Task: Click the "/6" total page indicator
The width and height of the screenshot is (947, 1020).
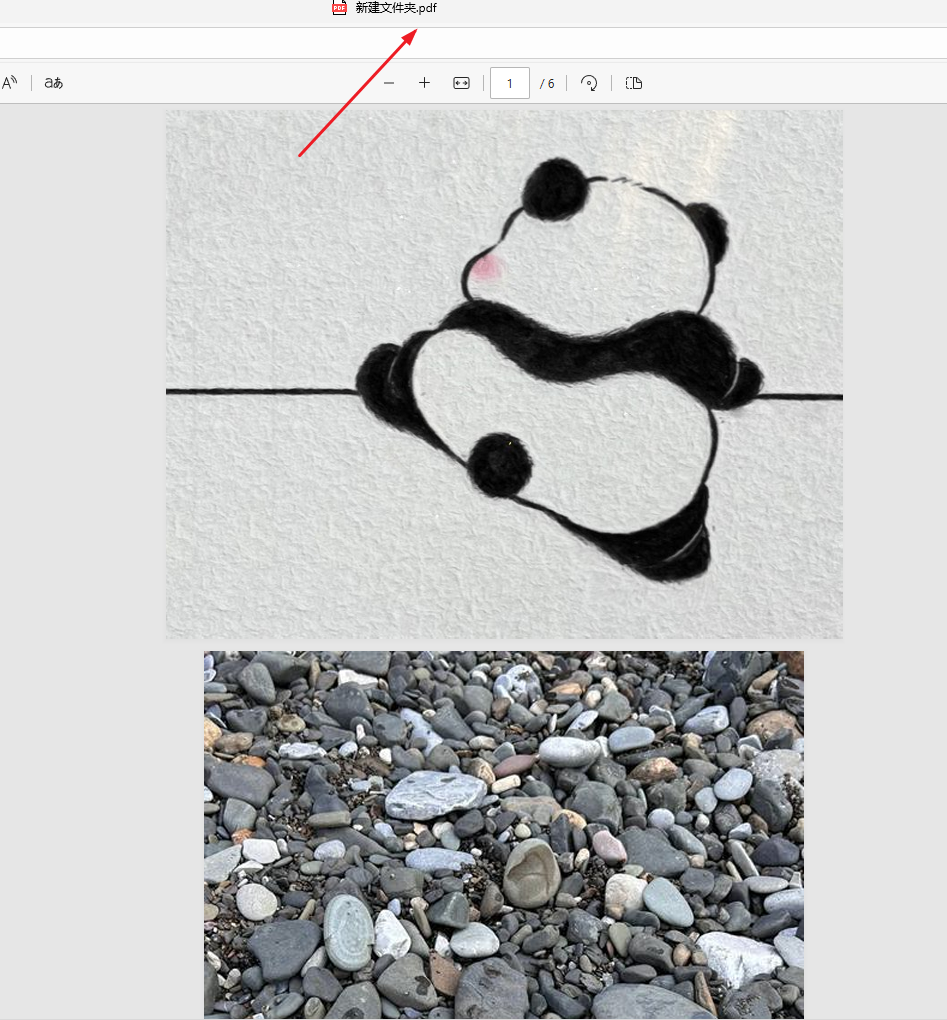Action: point(547,83)
